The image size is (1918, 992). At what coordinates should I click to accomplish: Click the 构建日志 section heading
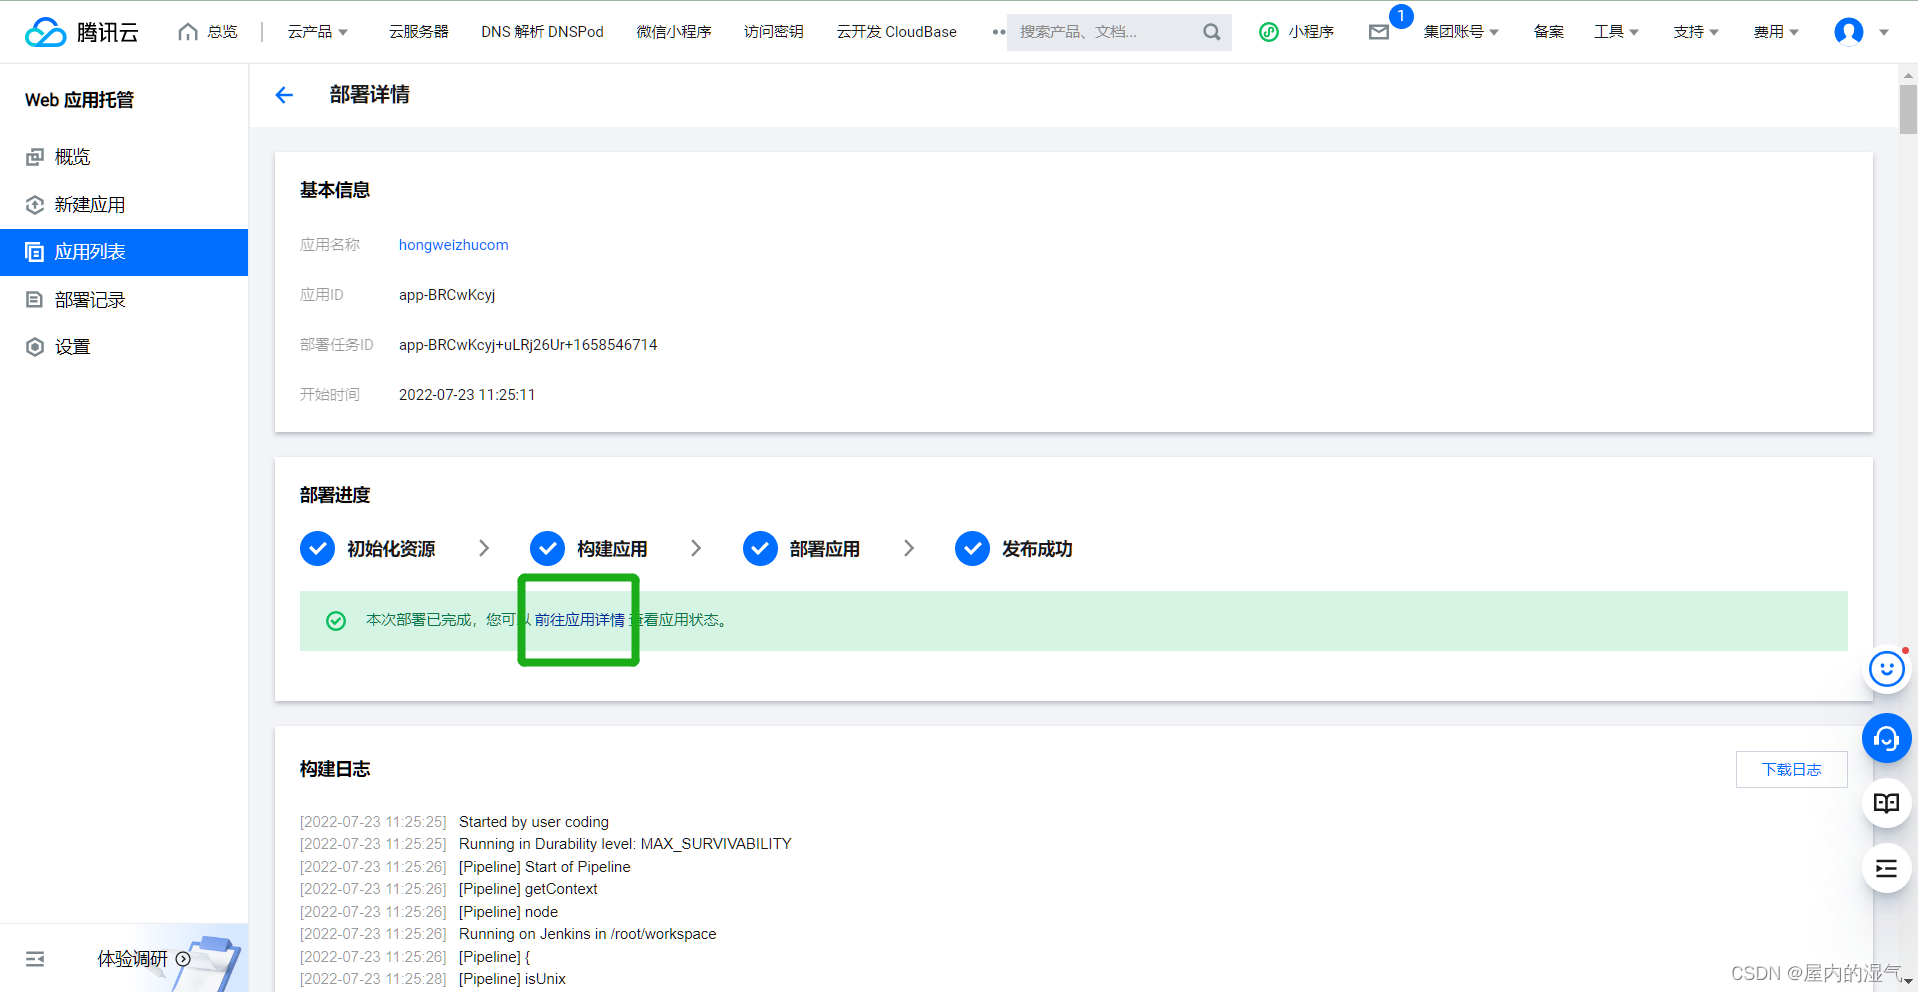point(335,769)
